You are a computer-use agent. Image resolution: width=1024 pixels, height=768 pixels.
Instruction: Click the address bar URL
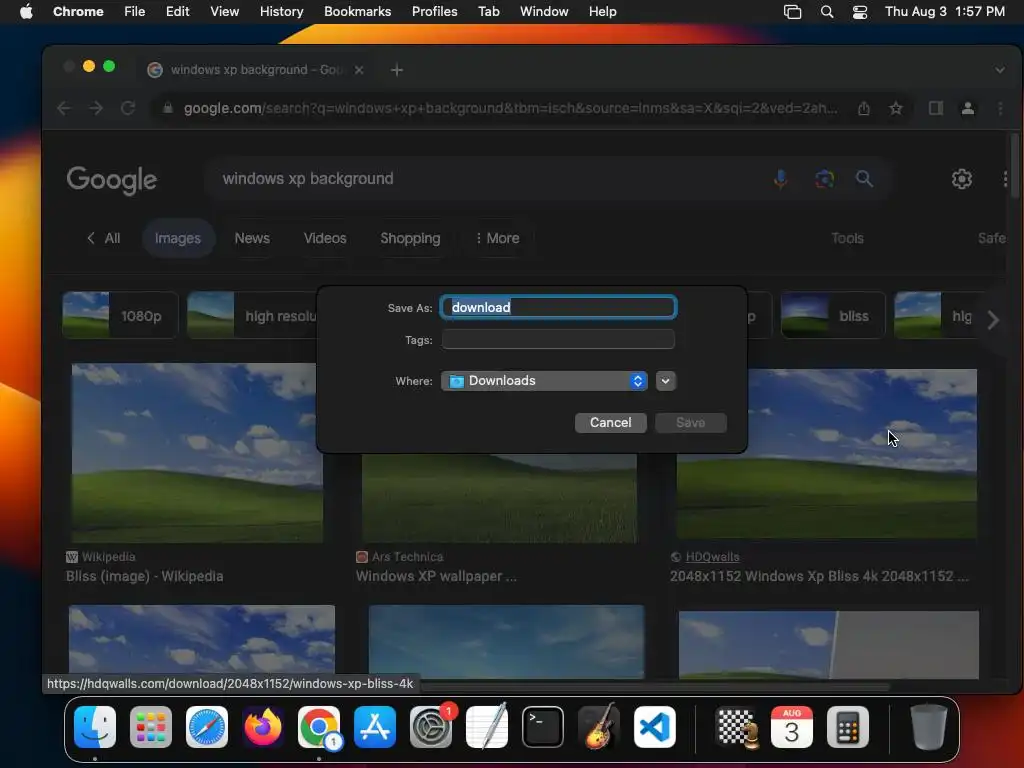click(x=510, y=108)
